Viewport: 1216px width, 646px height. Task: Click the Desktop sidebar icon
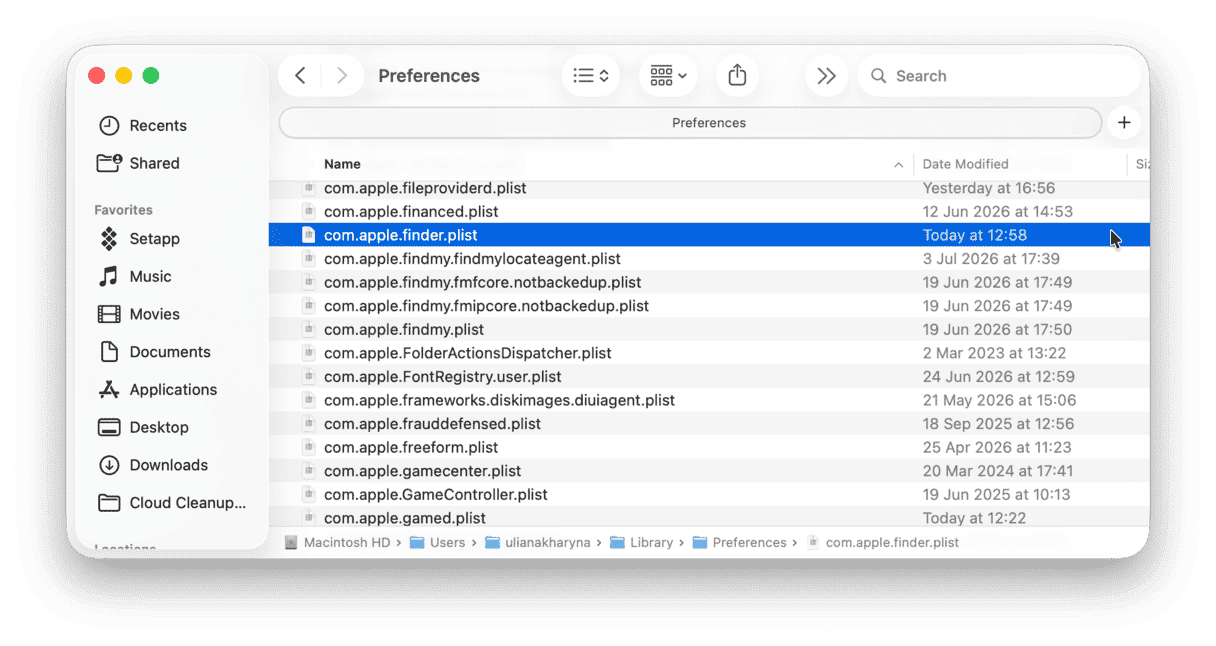[109, 427]
